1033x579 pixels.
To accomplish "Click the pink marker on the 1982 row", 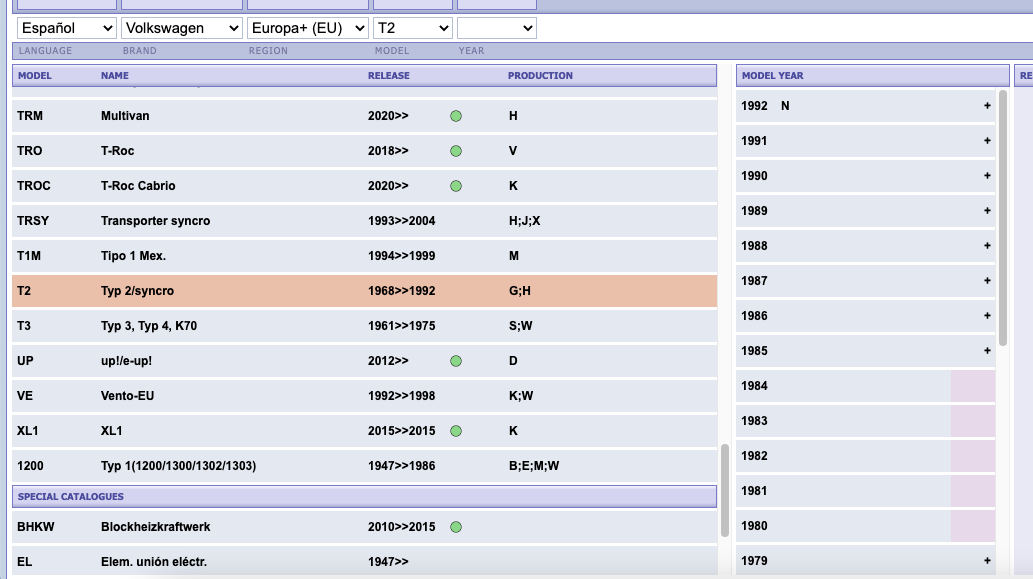I will [x=972, y=456].
